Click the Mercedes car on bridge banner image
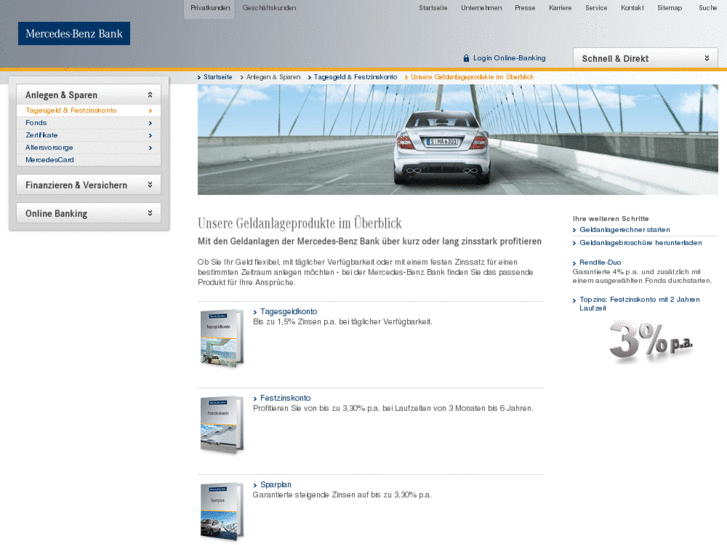This screenshot has height=545, width=727. (x=458, y=140)
